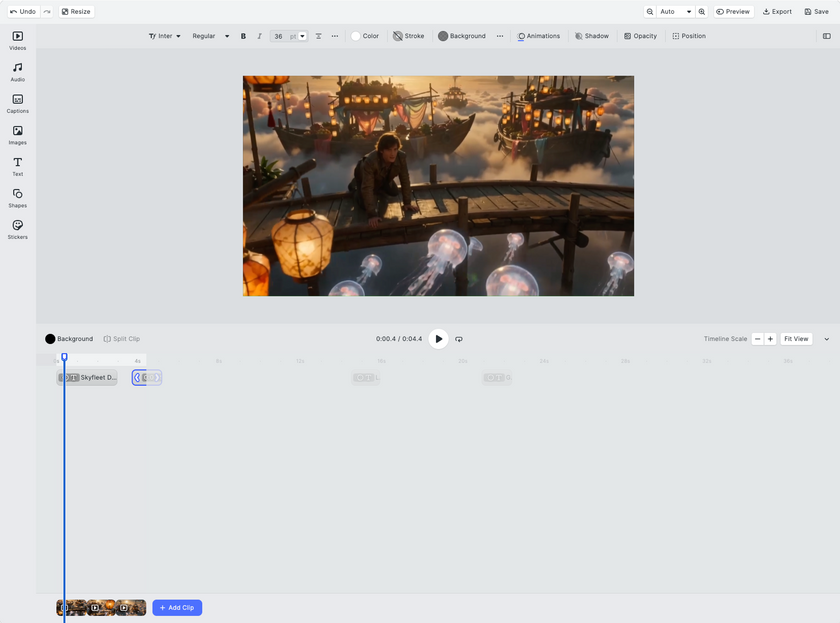Open the Captions panel
Screen dimensions: 840x623
18,104
